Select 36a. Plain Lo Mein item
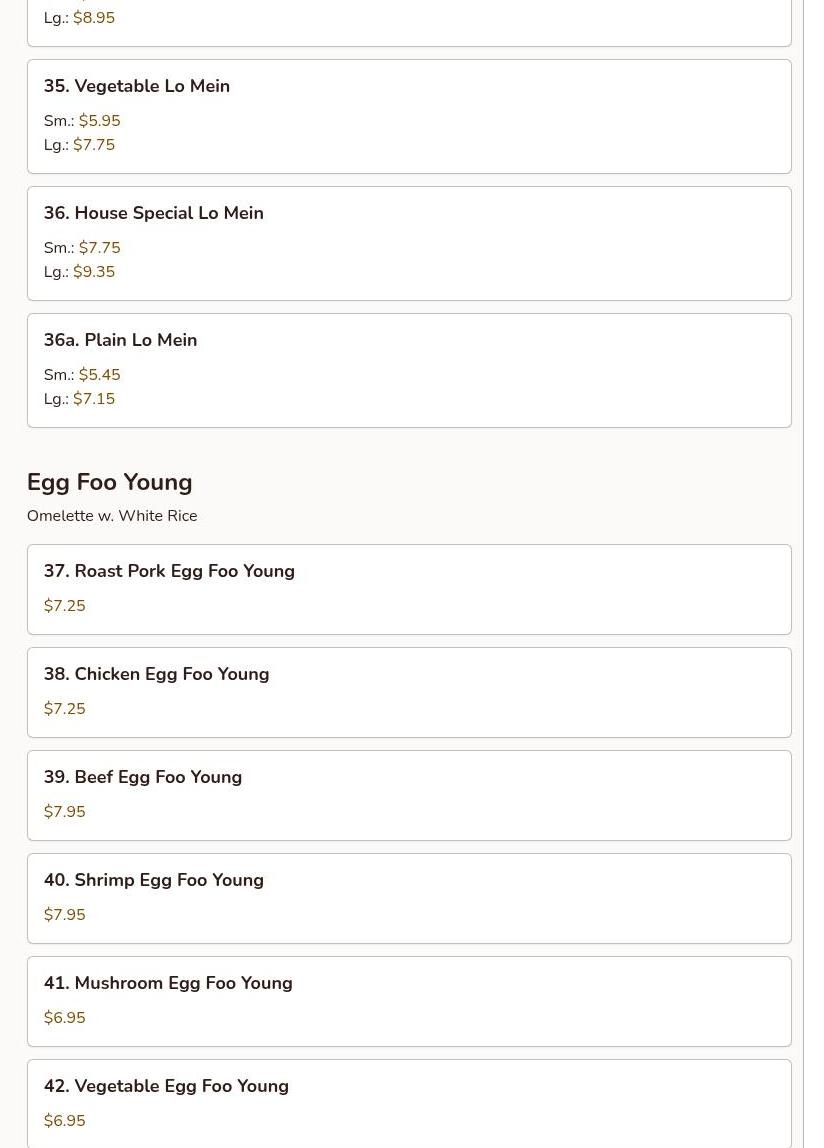This screenshot has height=1148, width=824. click(409, 370)
